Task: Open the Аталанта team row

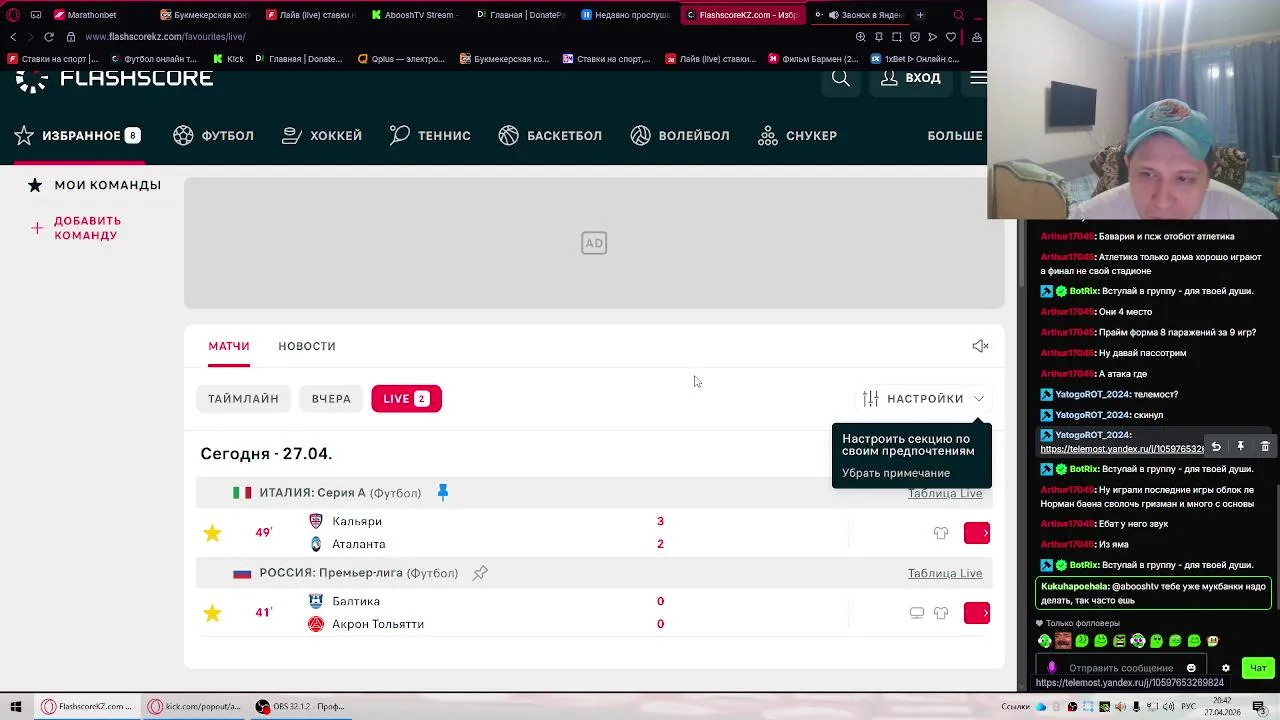Action: click(x=359, y=544)
